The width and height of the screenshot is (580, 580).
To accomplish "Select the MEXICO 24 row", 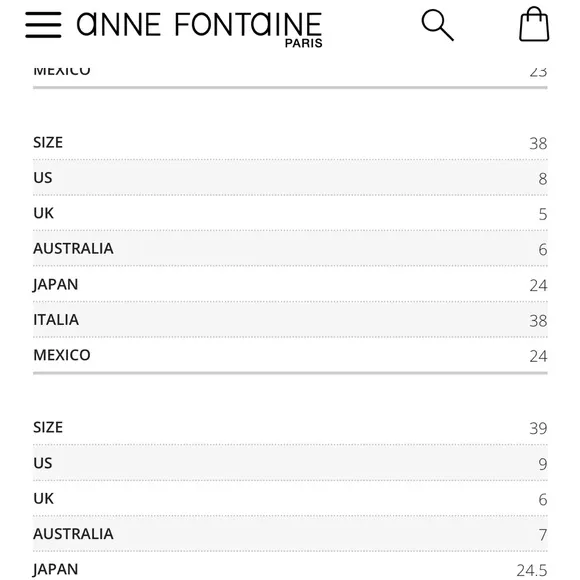I will (x=290, y=355).
